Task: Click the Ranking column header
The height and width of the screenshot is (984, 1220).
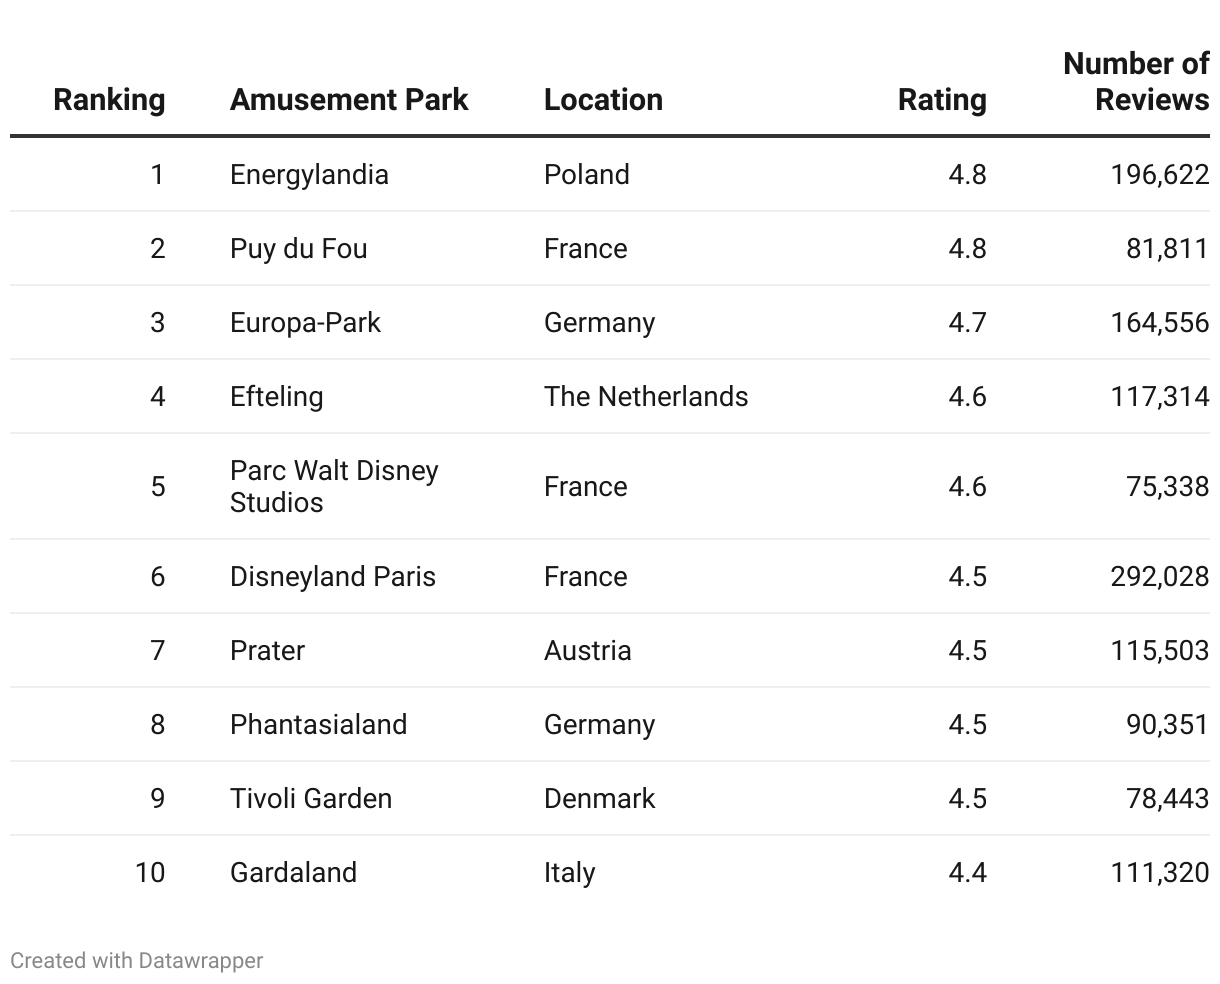Action: pyautogui.click(x=109, y=100)
